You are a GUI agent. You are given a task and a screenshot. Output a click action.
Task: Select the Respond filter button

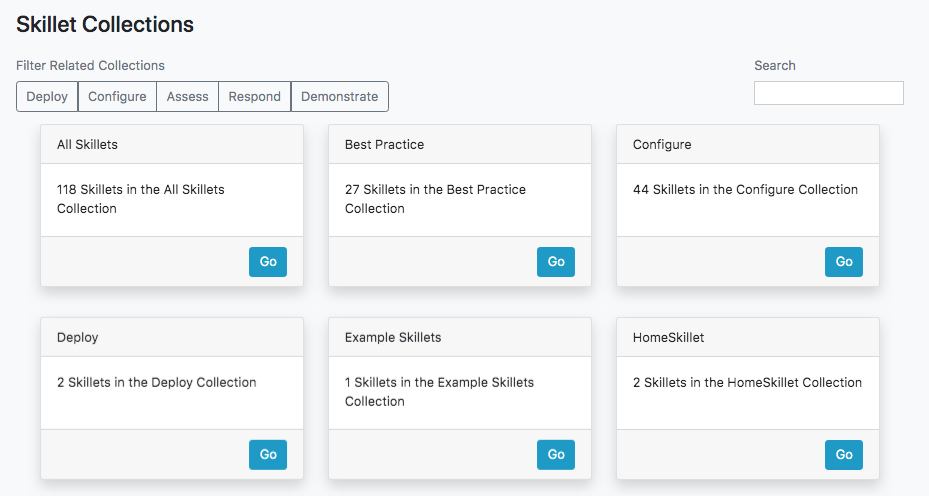pyautogui.click(x=254, y=97)
